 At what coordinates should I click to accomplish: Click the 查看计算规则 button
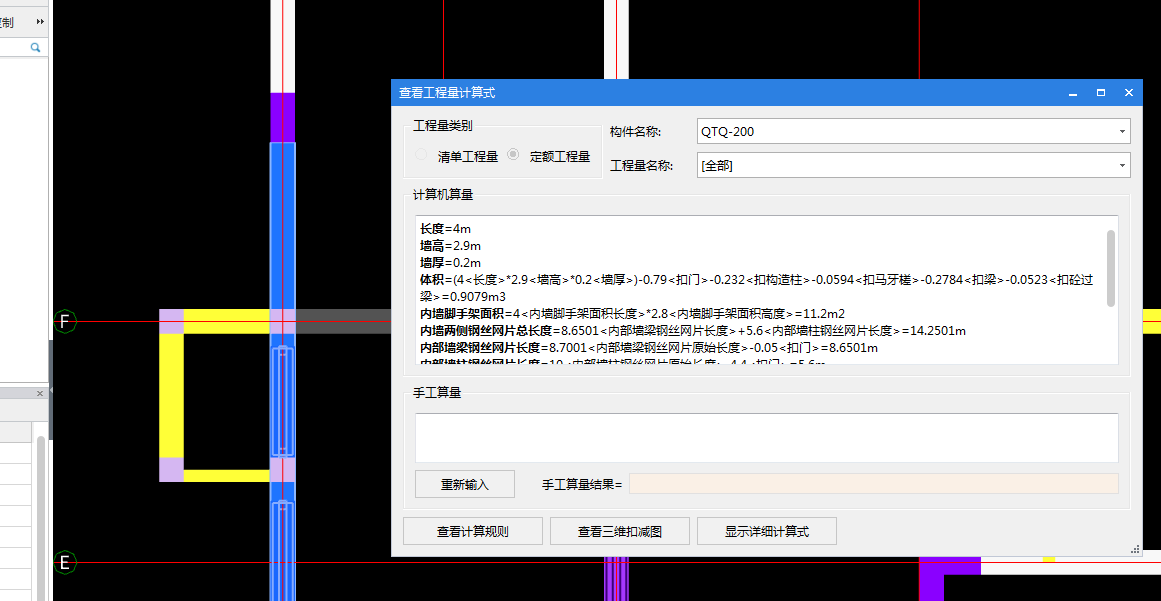click(x=472, y=531)
